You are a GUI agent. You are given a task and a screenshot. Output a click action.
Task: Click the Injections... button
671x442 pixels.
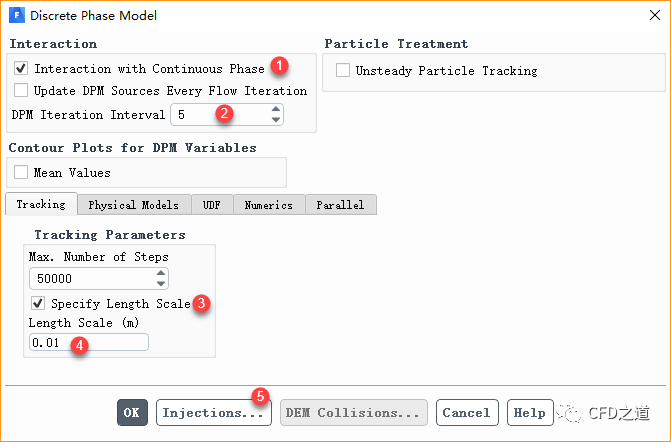point(213,412)
